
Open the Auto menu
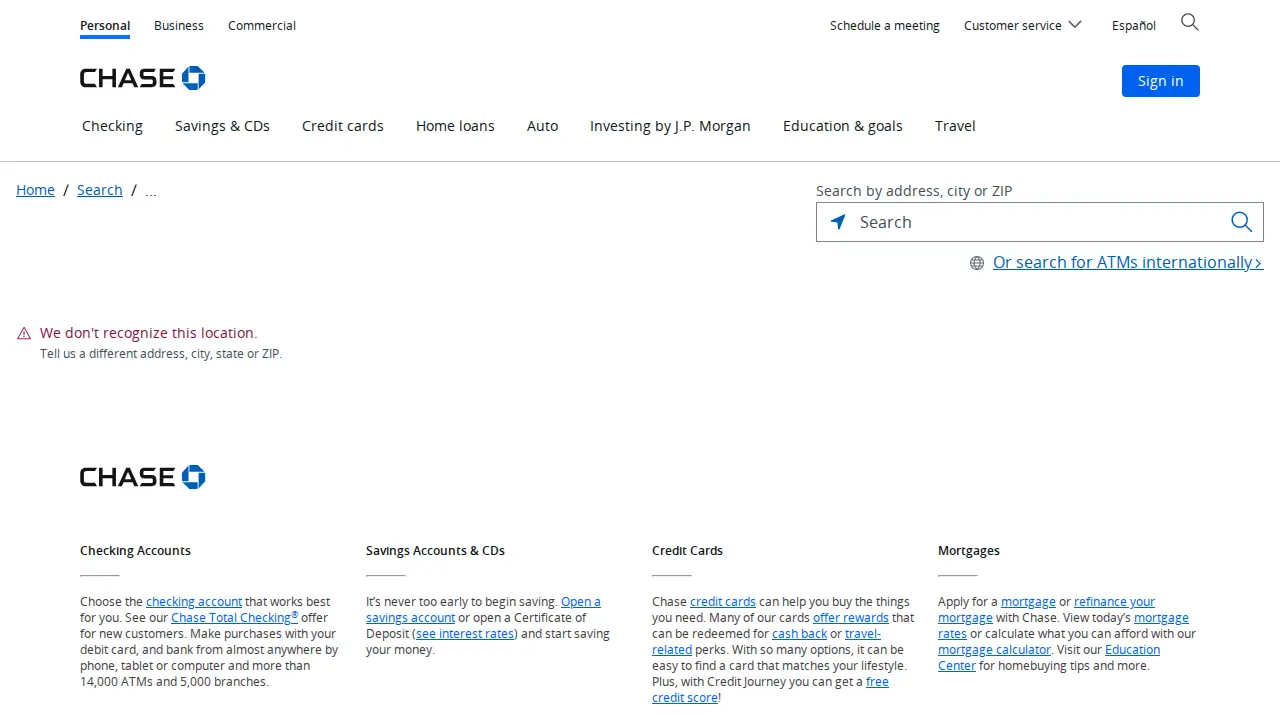[x=543, y=126]
